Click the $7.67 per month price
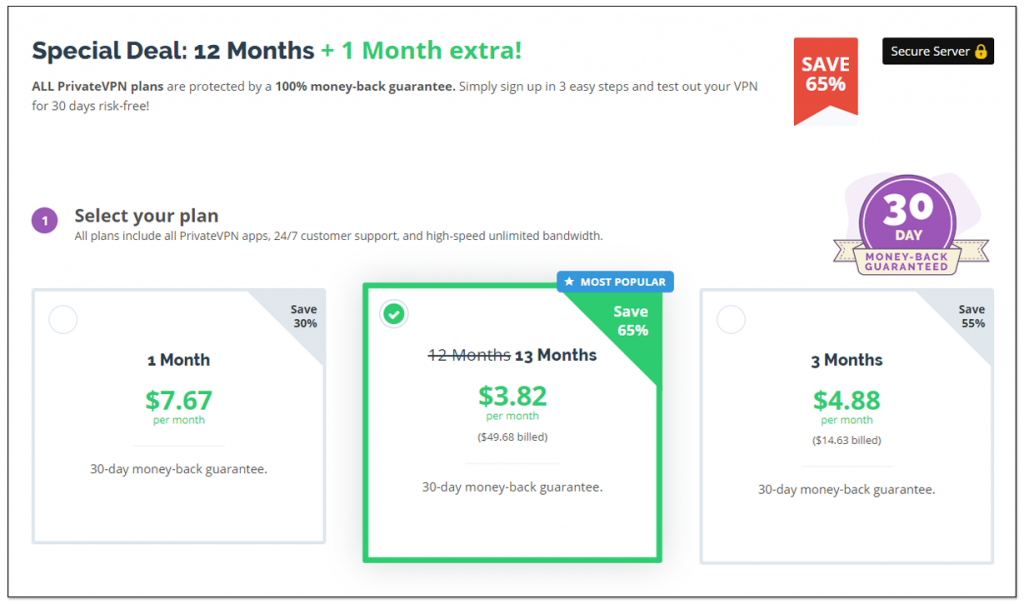 click(179, 401)
